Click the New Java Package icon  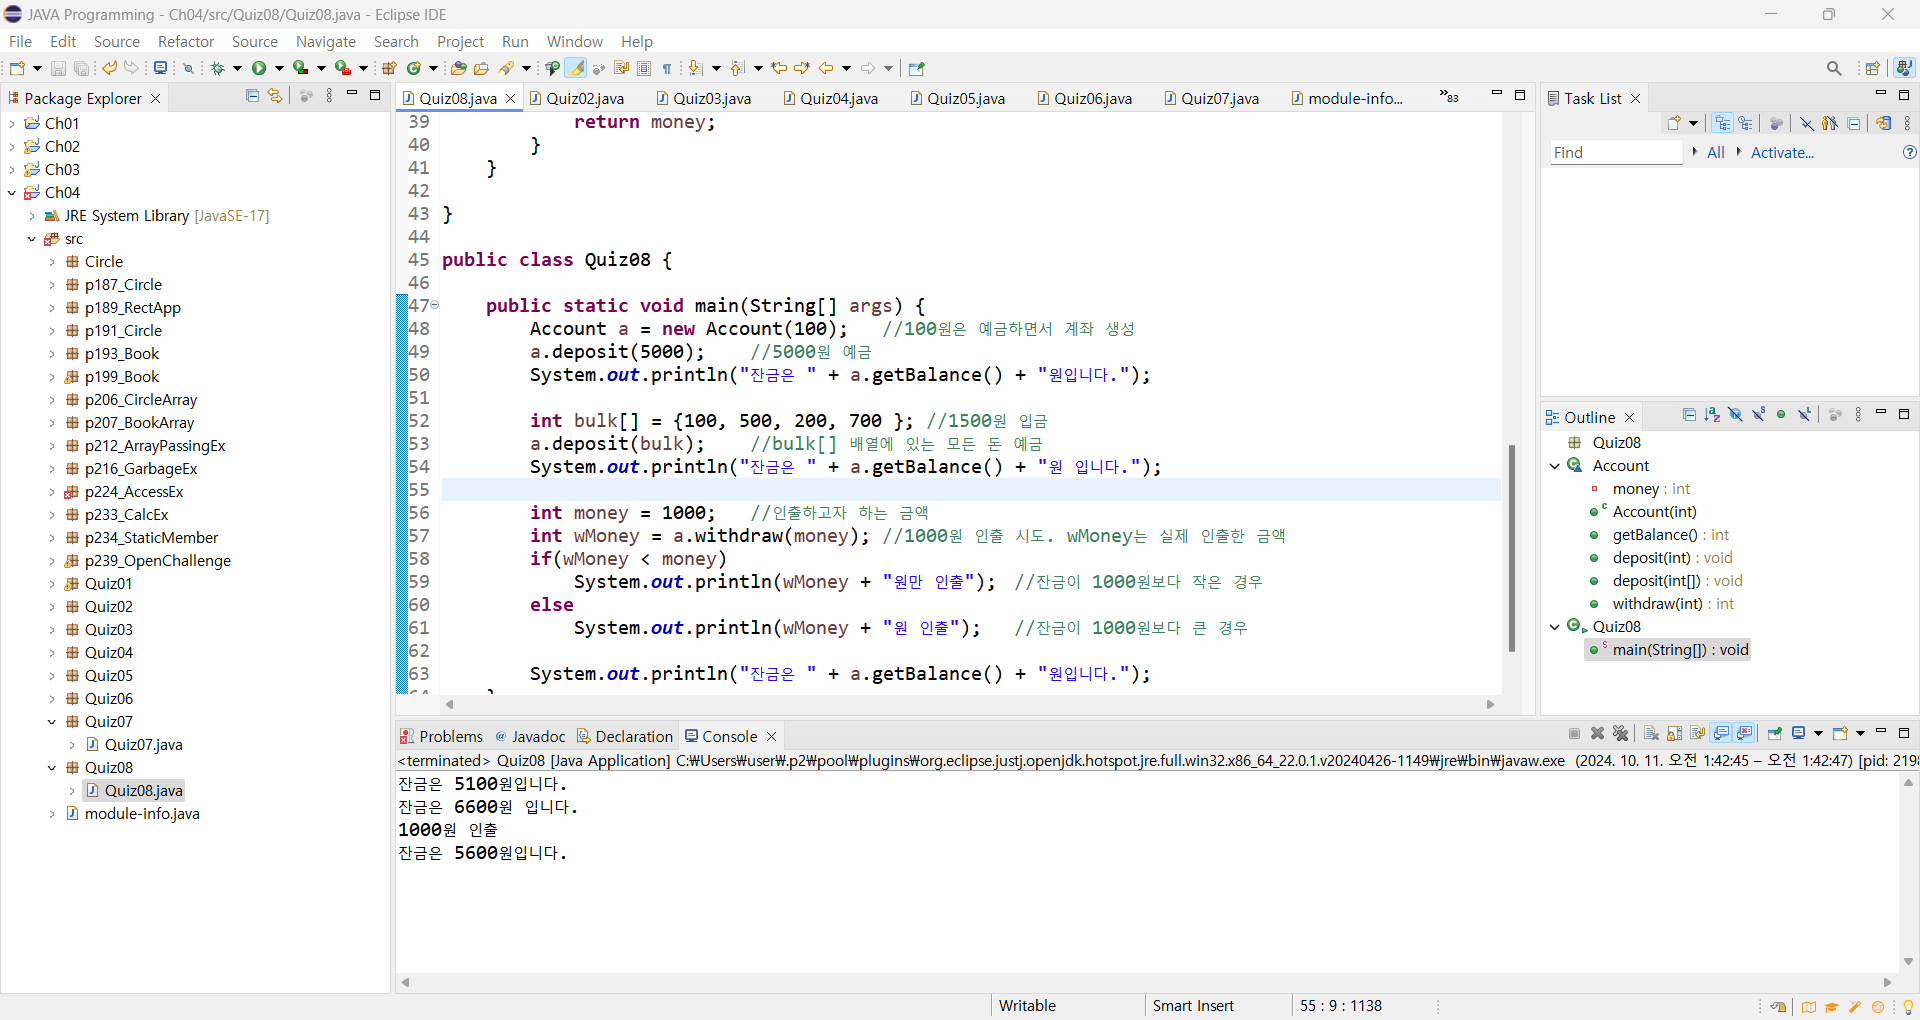pos(390,68)
